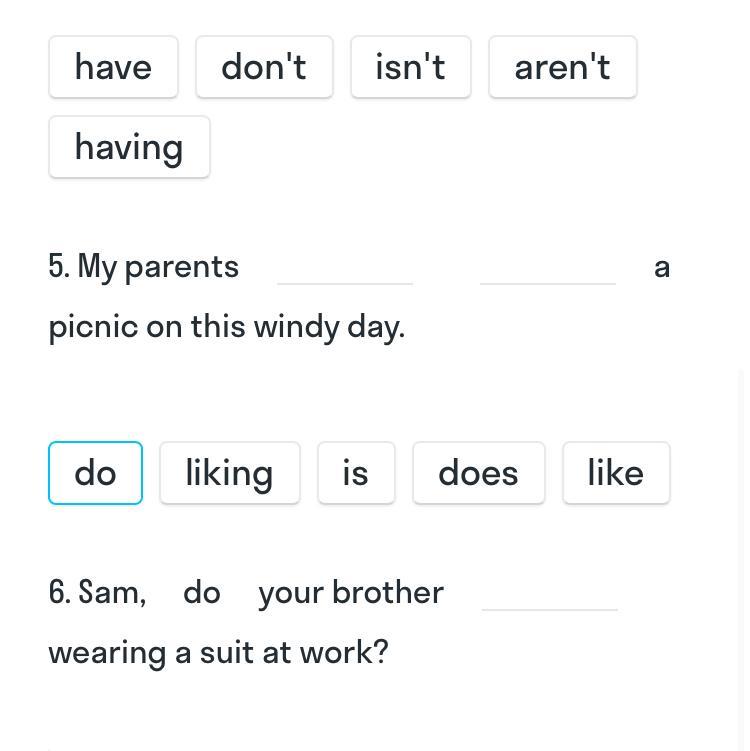Screen dimensions: 750x751
Task: Pick the "don't" word chip
Action: [x=264, y=67]
